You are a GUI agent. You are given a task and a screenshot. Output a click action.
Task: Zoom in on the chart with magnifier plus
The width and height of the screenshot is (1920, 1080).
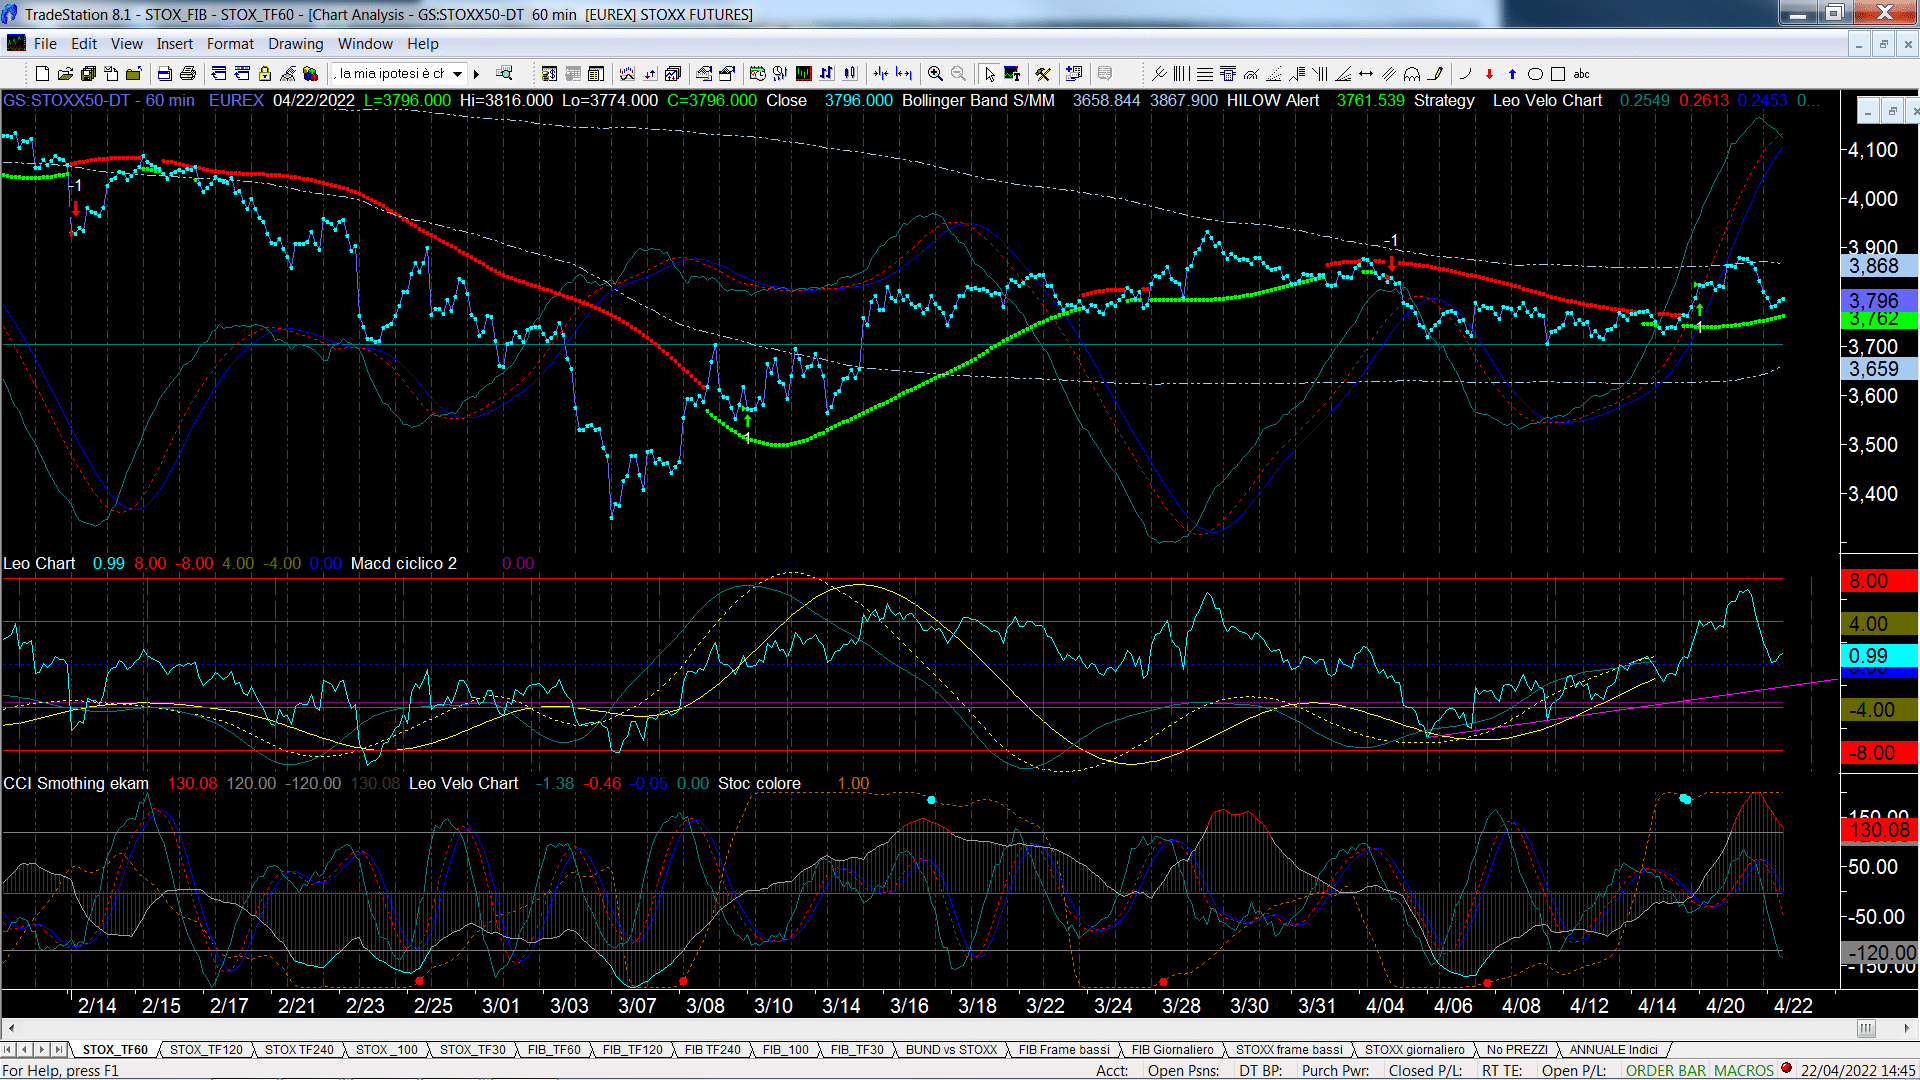[935, 73]
